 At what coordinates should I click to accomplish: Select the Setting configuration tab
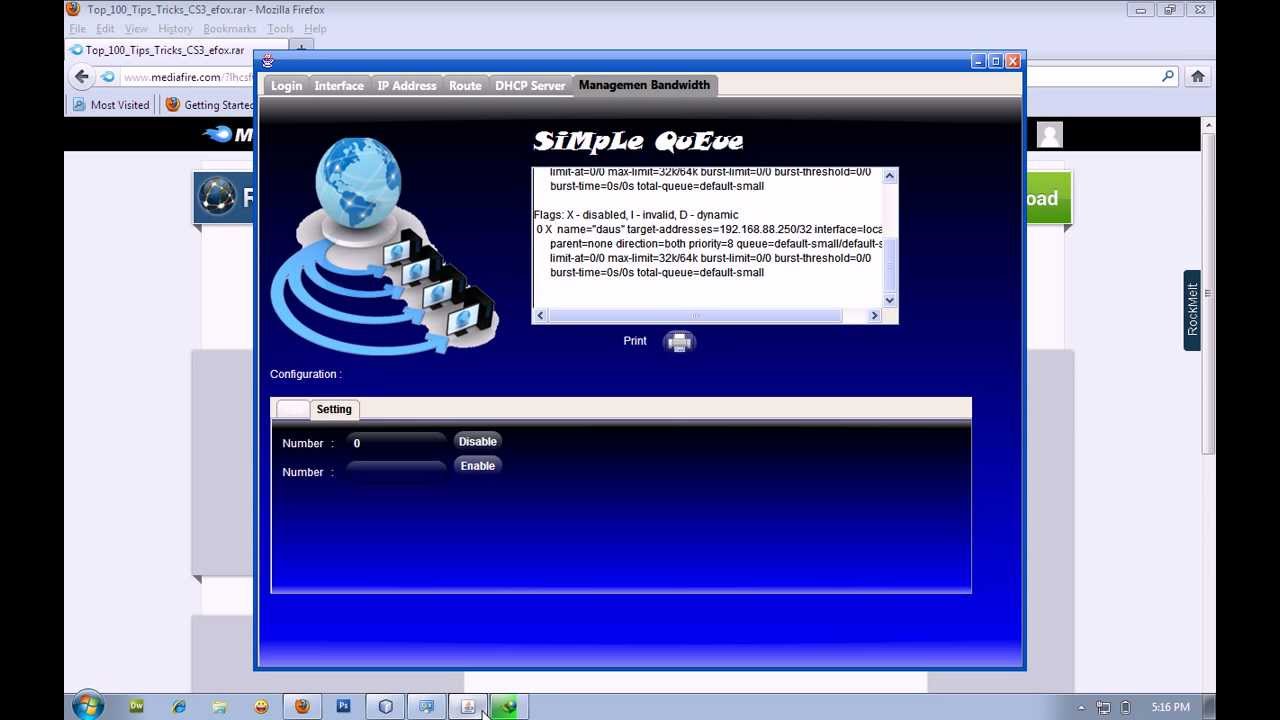(x=334, y=409)
